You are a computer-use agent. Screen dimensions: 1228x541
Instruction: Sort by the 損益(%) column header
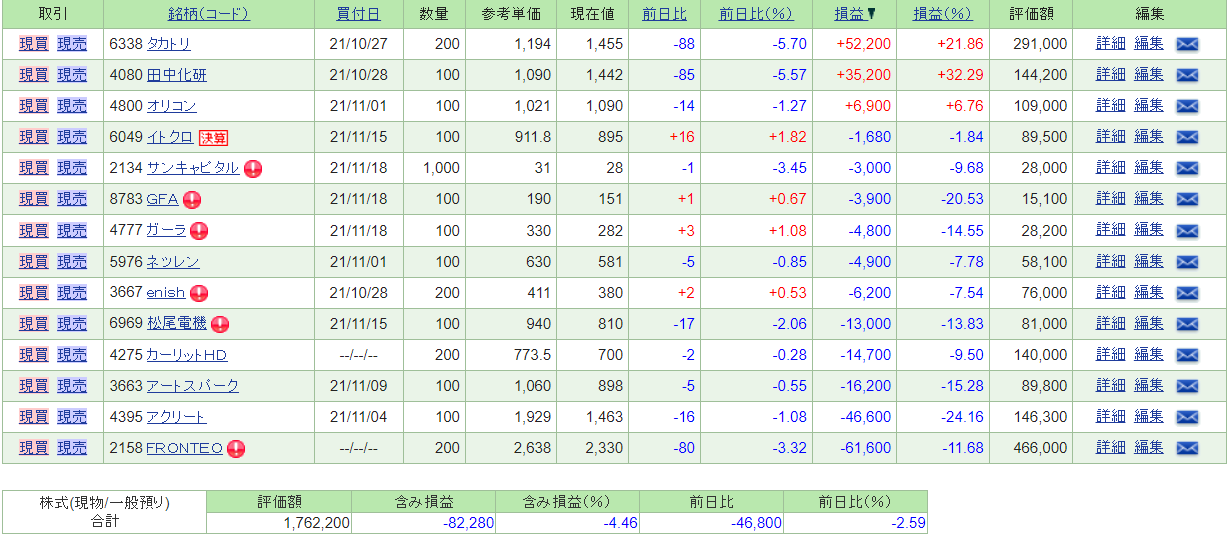(943, 14)
